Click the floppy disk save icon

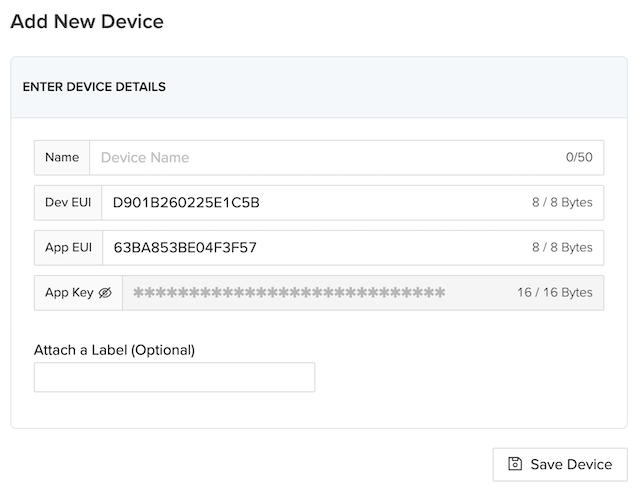(x=515, y=464)
